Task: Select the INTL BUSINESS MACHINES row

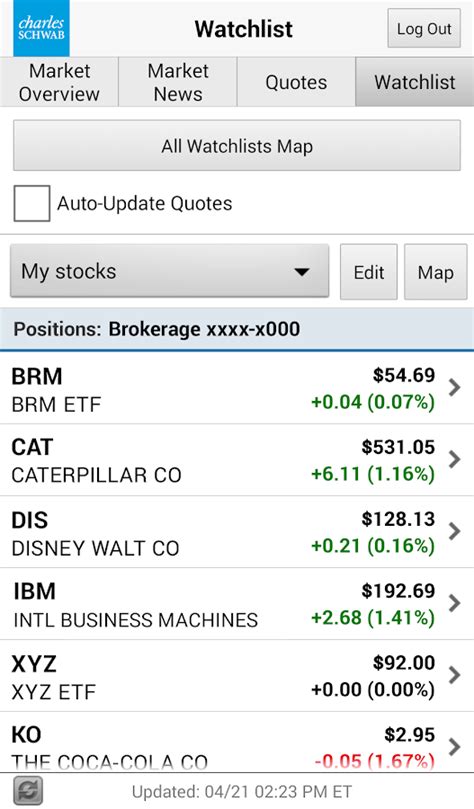Action: pos(237,604)
